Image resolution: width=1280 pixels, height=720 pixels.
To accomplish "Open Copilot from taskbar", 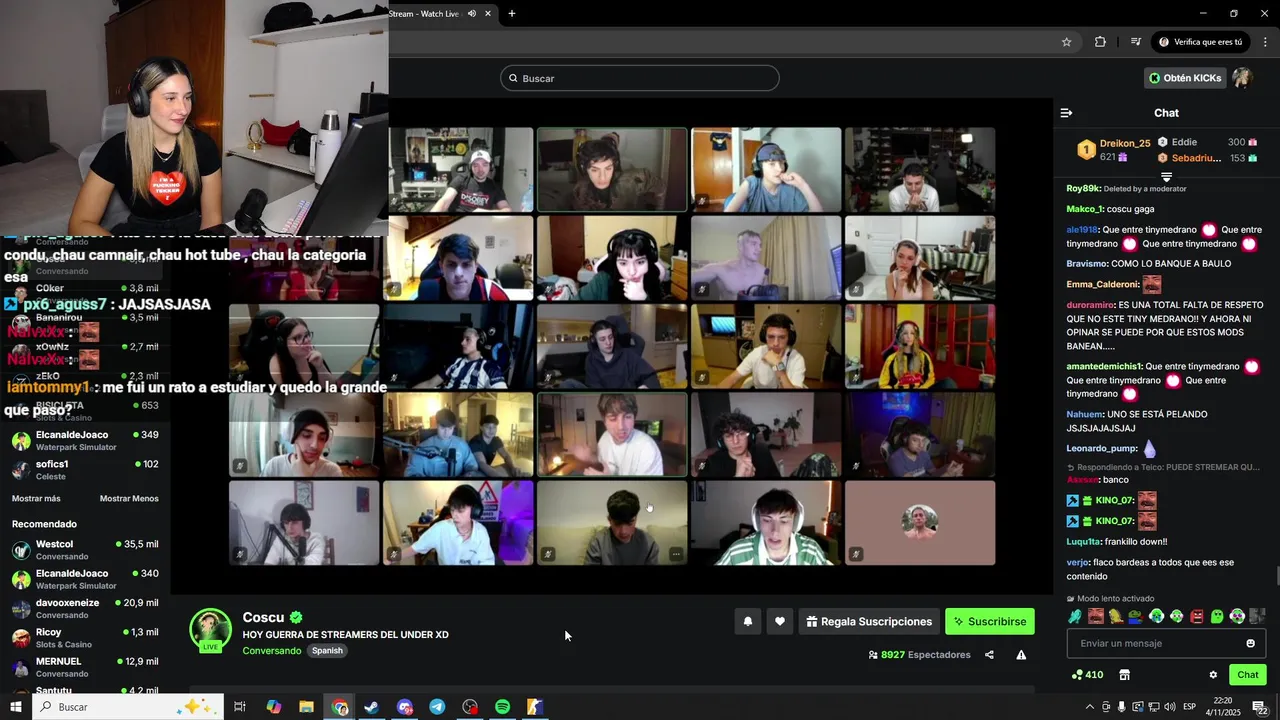I will point(273,707).
